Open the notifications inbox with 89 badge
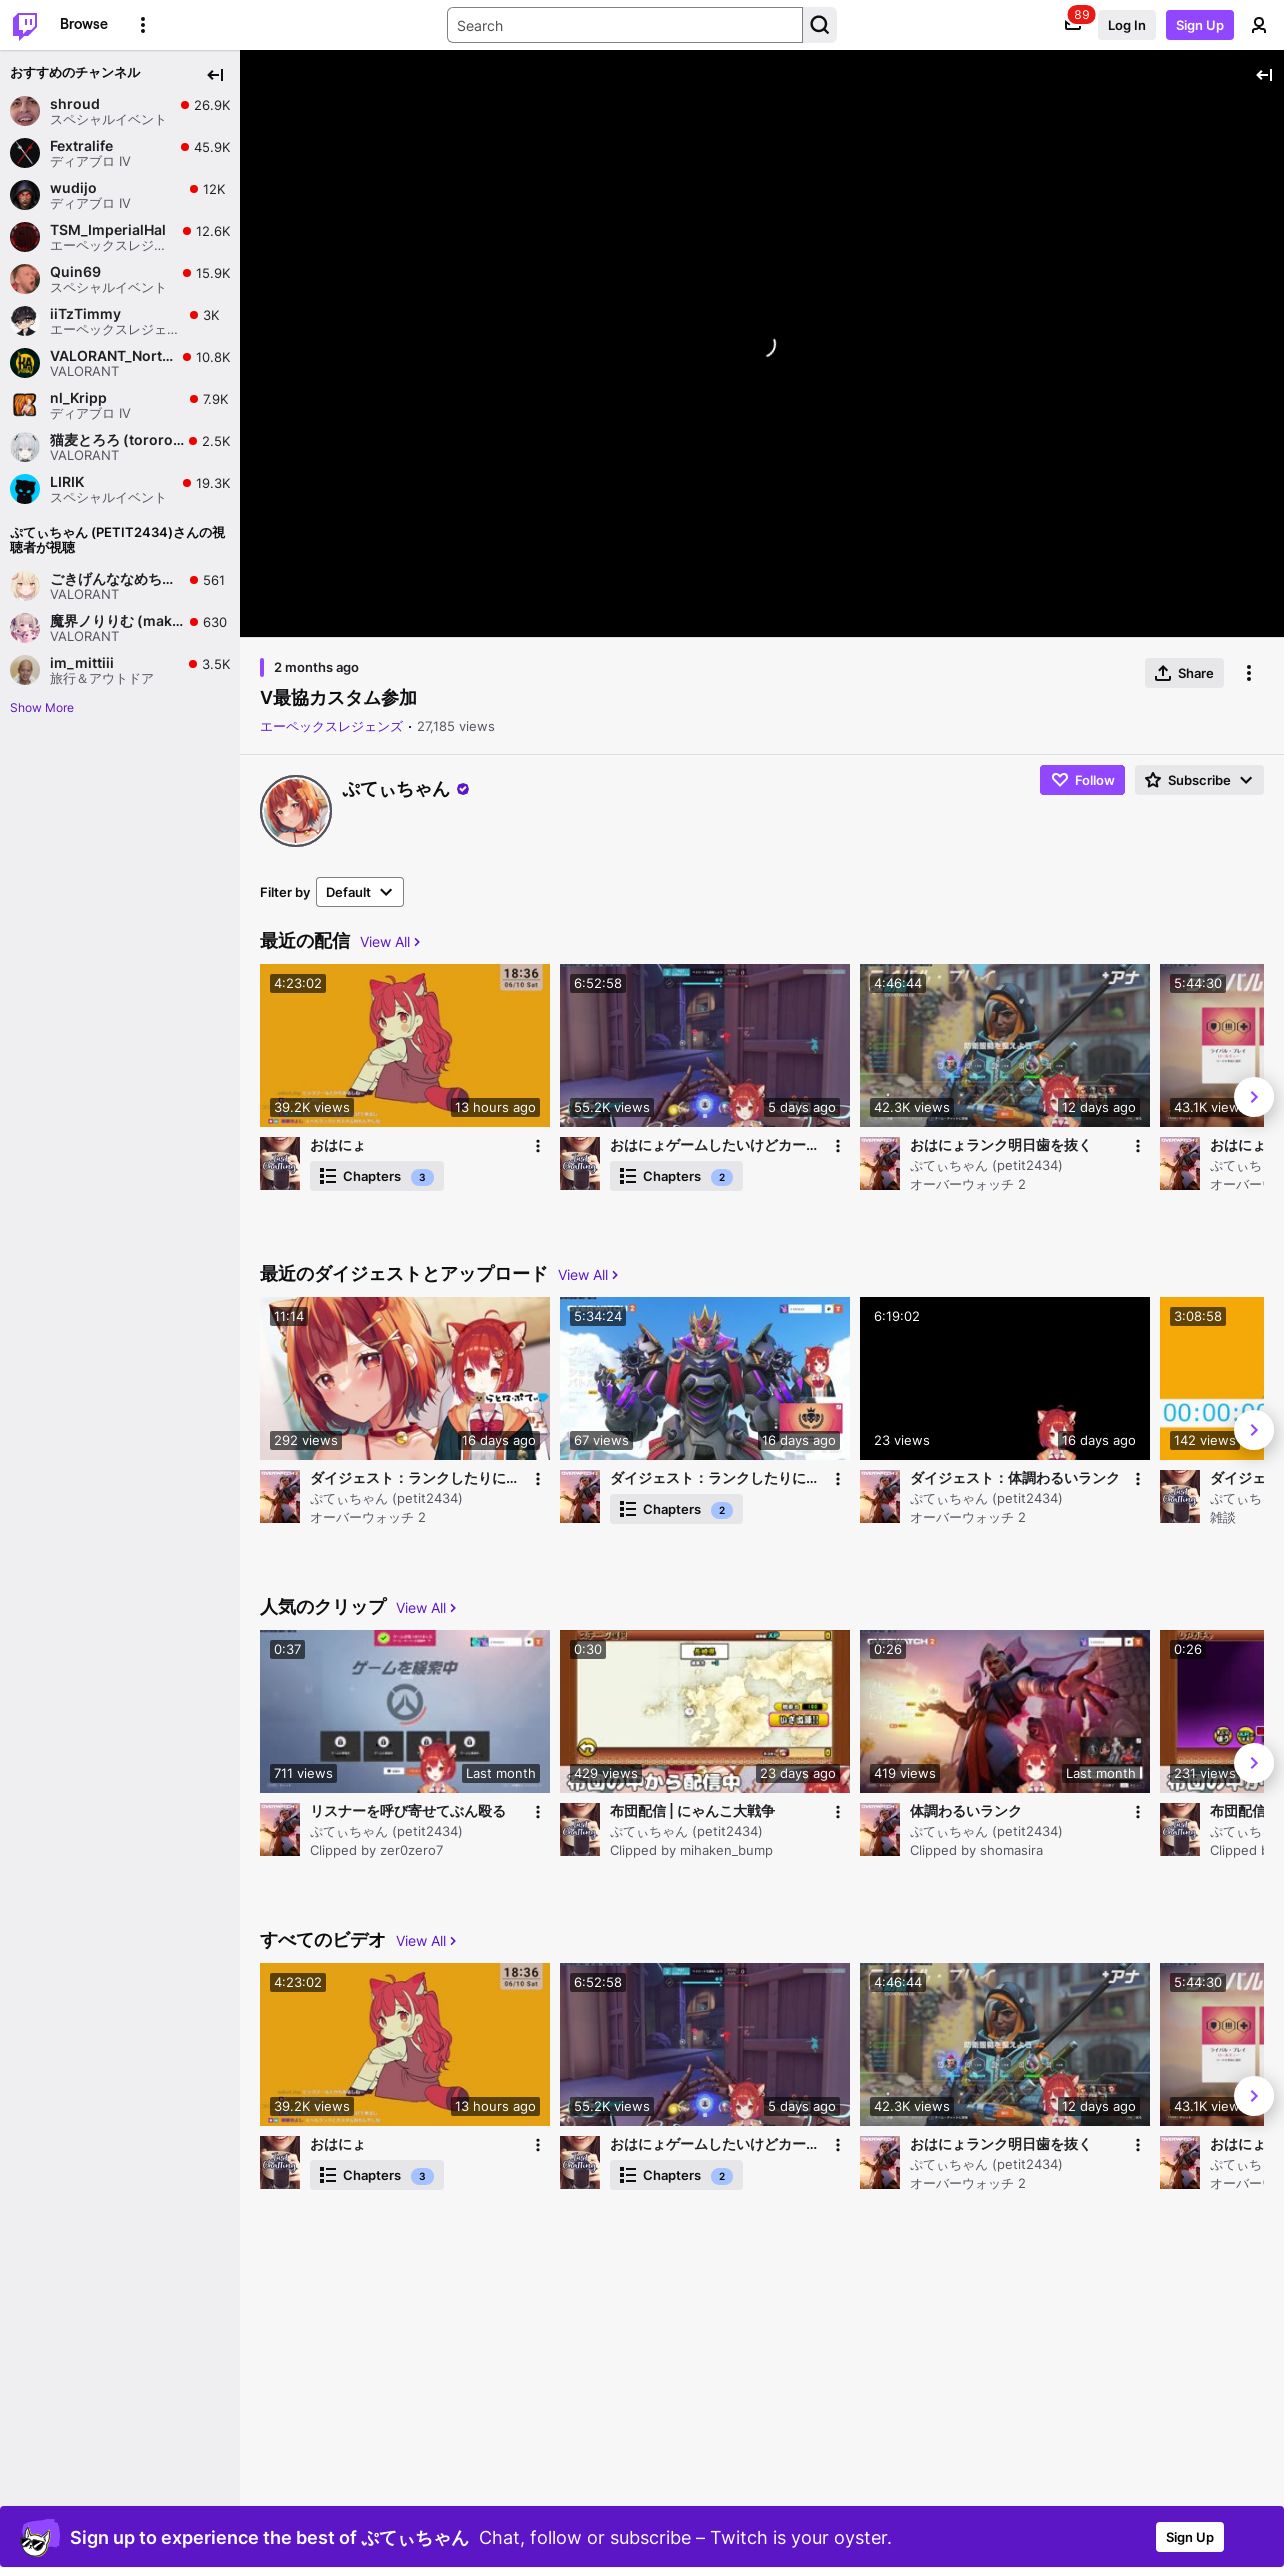 click(x=1073, y=25)
